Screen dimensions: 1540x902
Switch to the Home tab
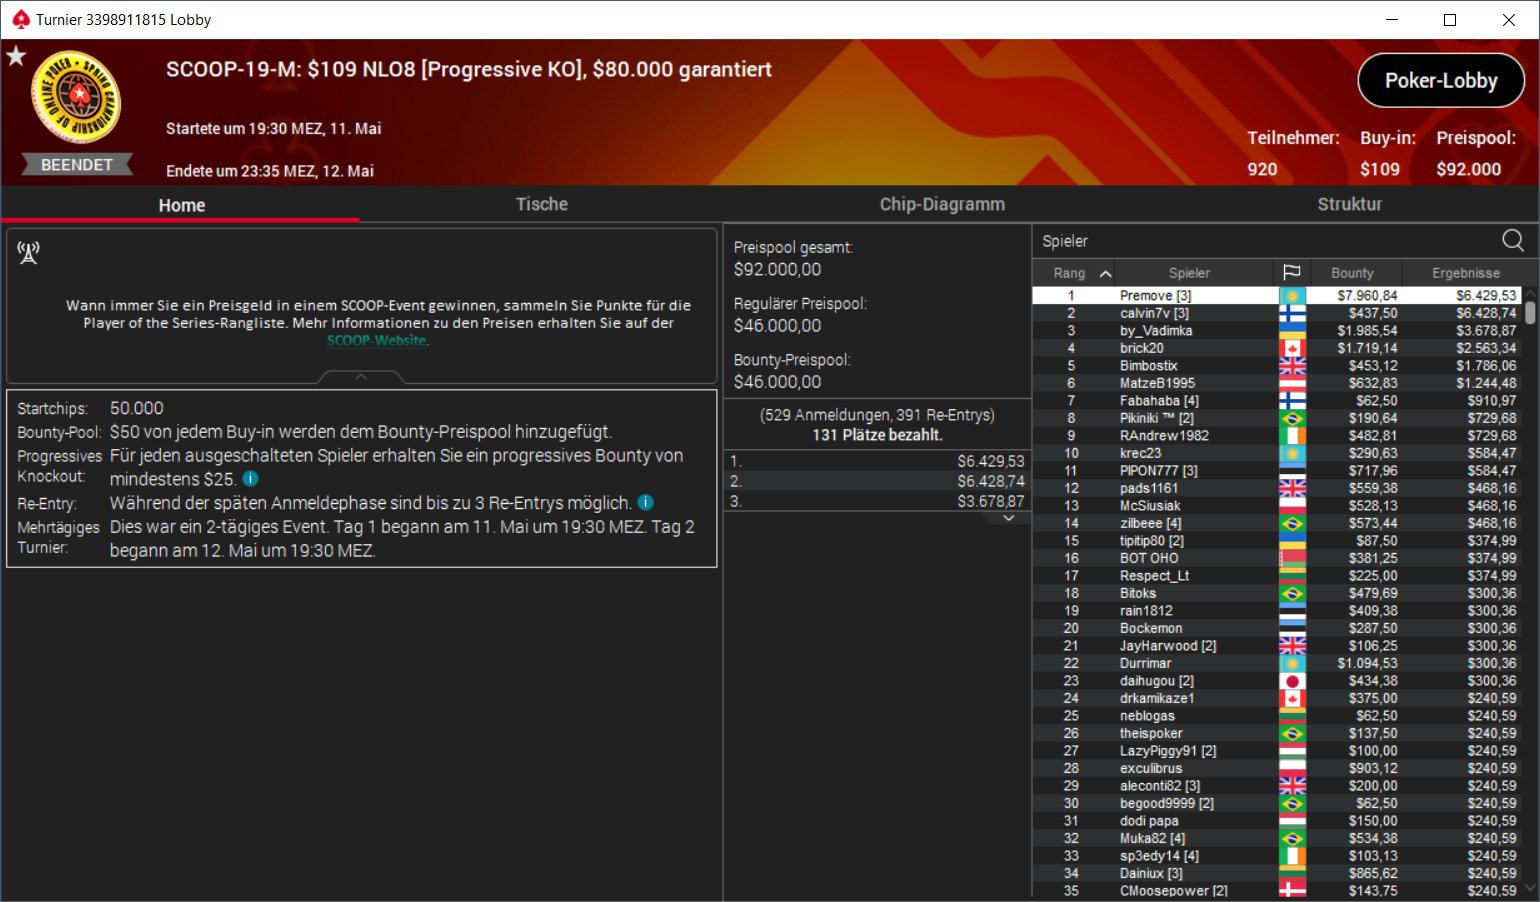181,204
